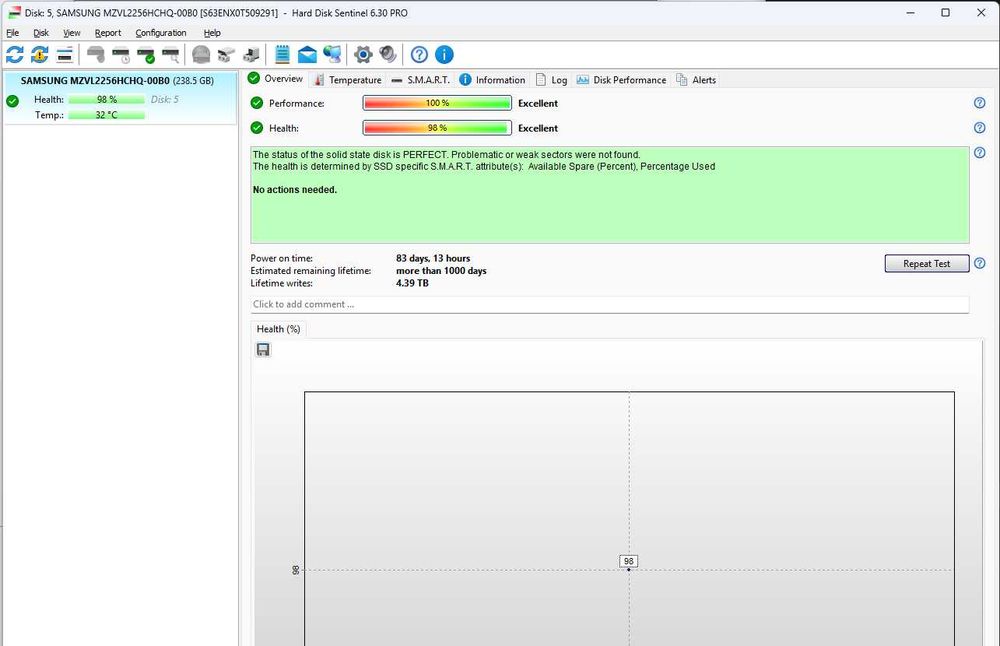Open settings with the gear icon
The width and height of the screenshot is (1000, 646).
(363, 55)
